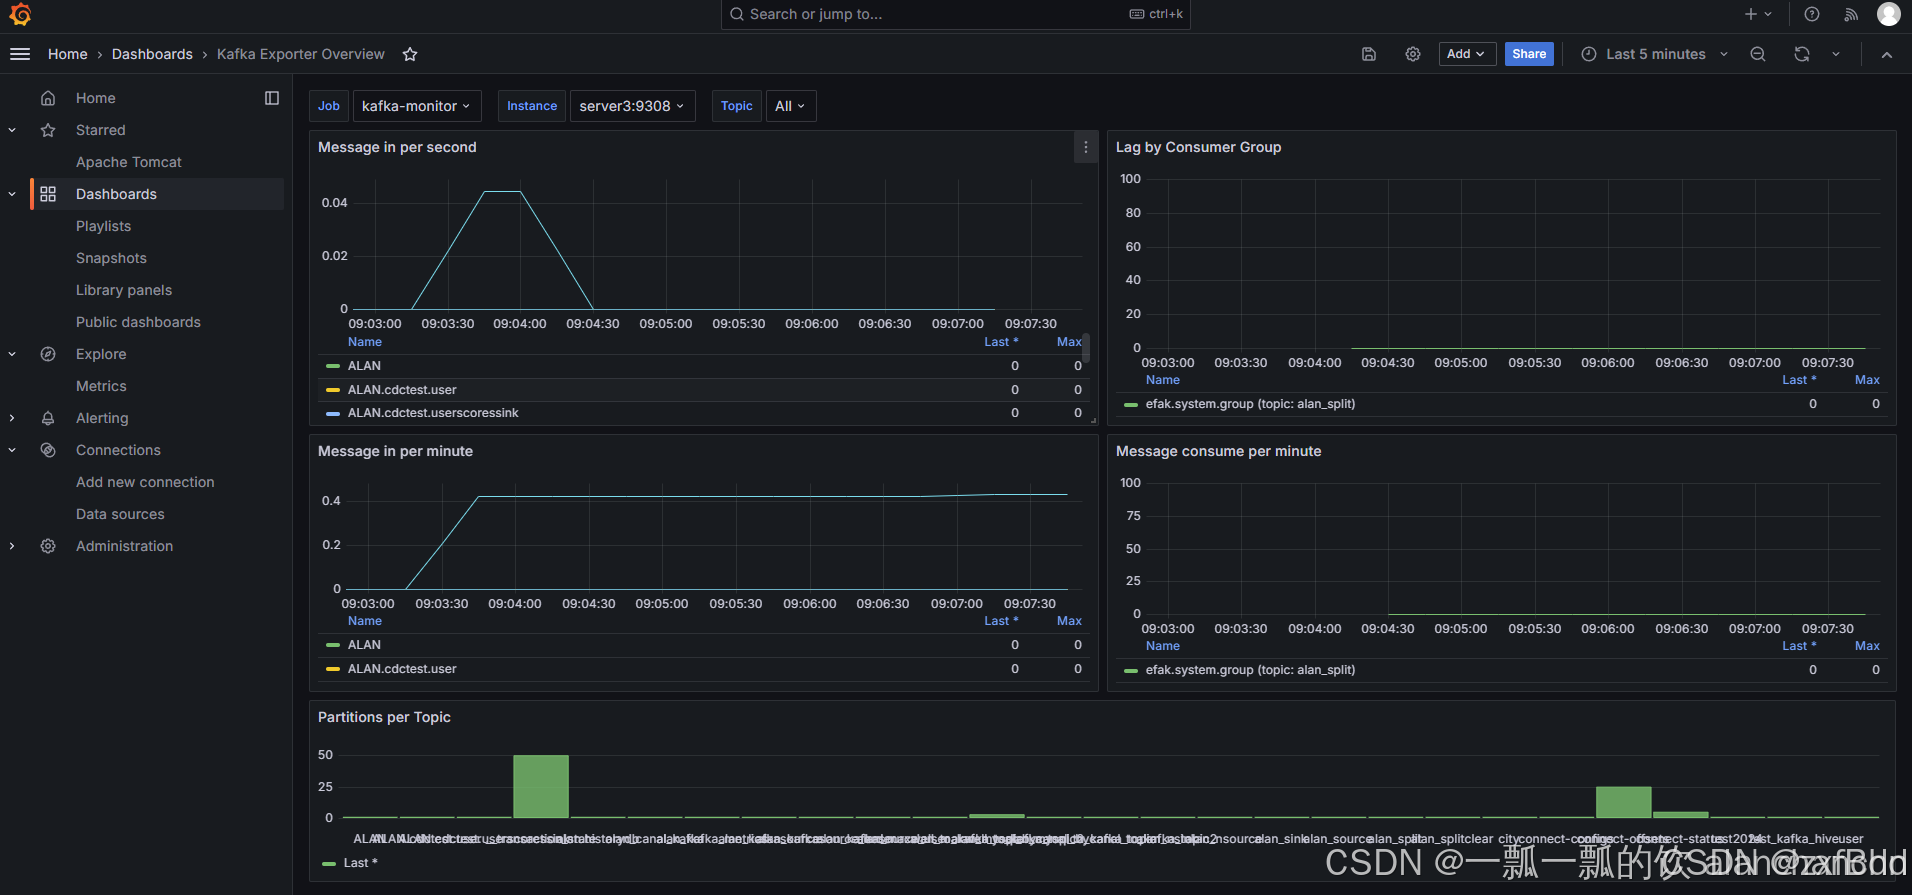Viewport: 1912px width, 895px height.
Task: Zoom out the time range
Action: click(x=1758, y=54)
